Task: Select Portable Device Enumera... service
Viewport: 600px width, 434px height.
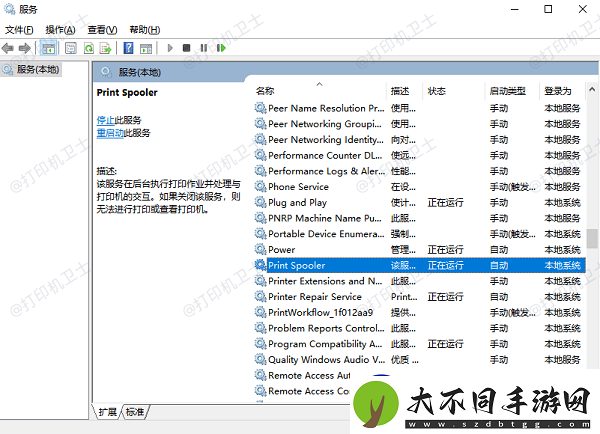Action: click(x=326, y=234)
